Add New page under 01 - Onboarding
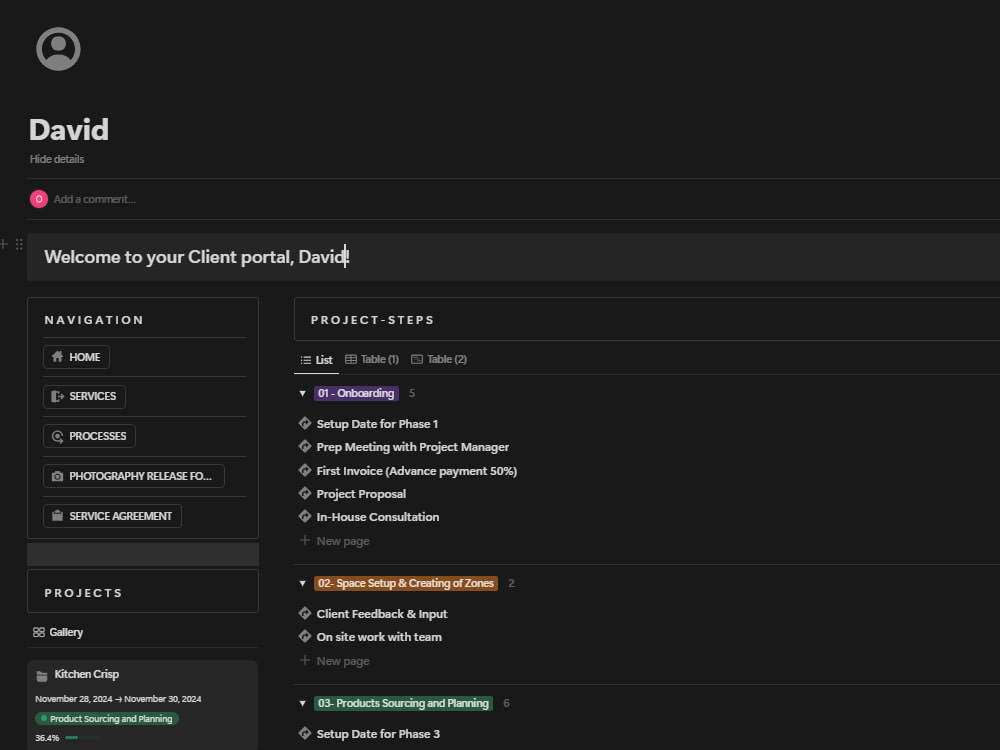Viewport: 1000px width, 750px height. [x=335, y=541]
